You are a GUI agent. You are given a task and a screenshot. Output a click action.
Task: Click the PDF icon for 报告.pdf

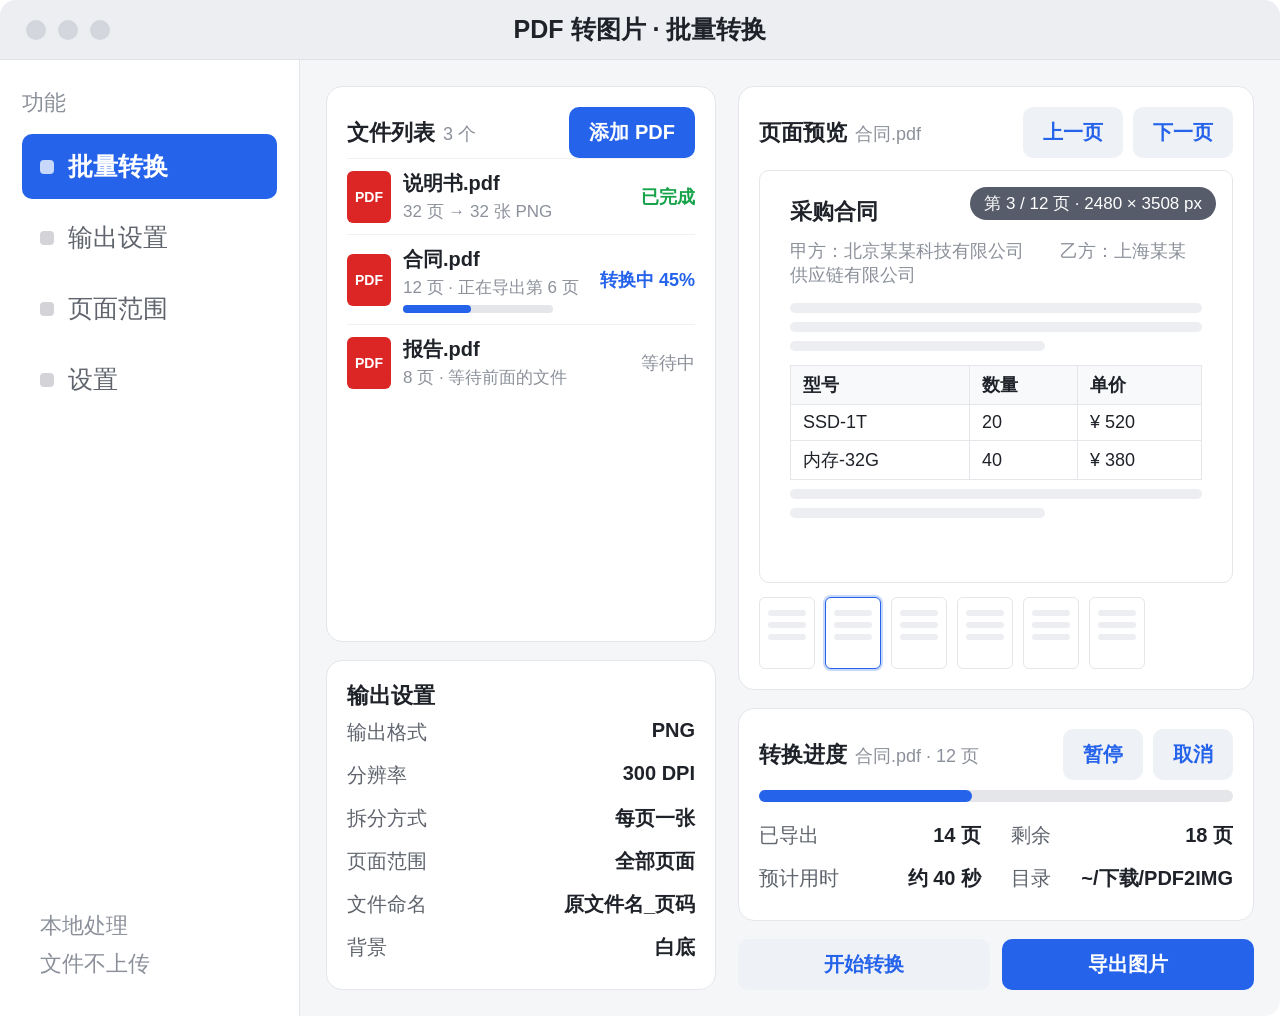[369, 363]
